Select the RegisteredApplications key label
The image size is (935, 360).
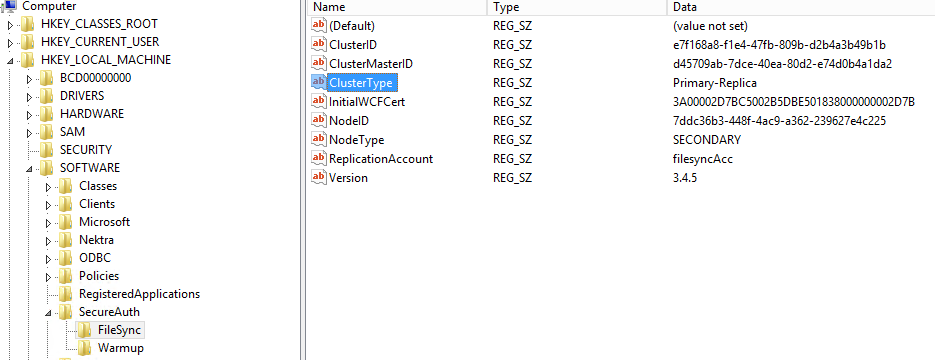tap(140, 294)
